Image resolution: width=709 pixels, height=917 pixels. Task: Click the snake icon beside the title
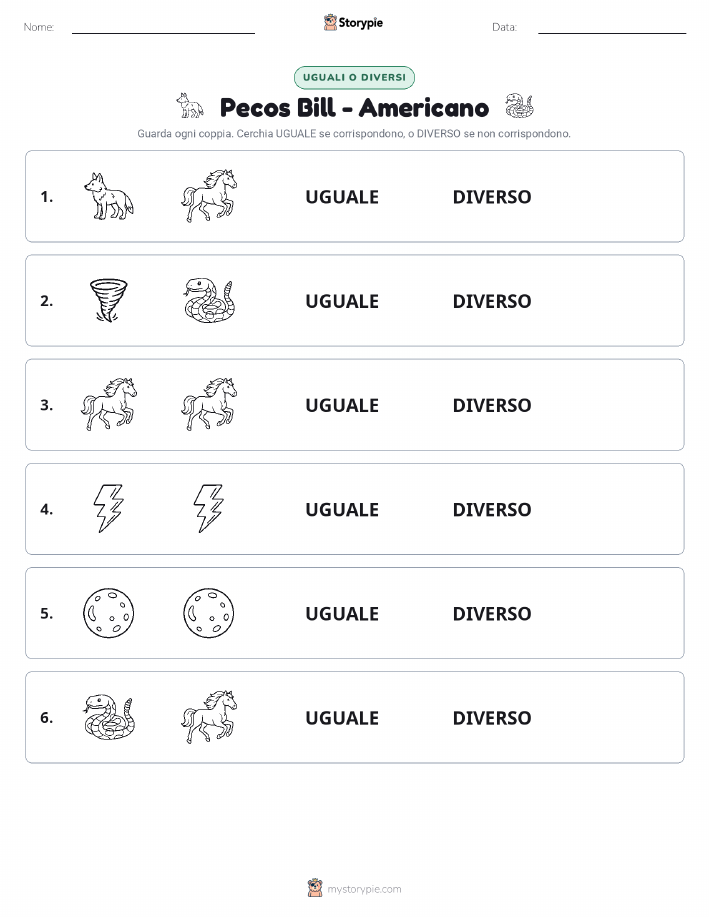519,106
